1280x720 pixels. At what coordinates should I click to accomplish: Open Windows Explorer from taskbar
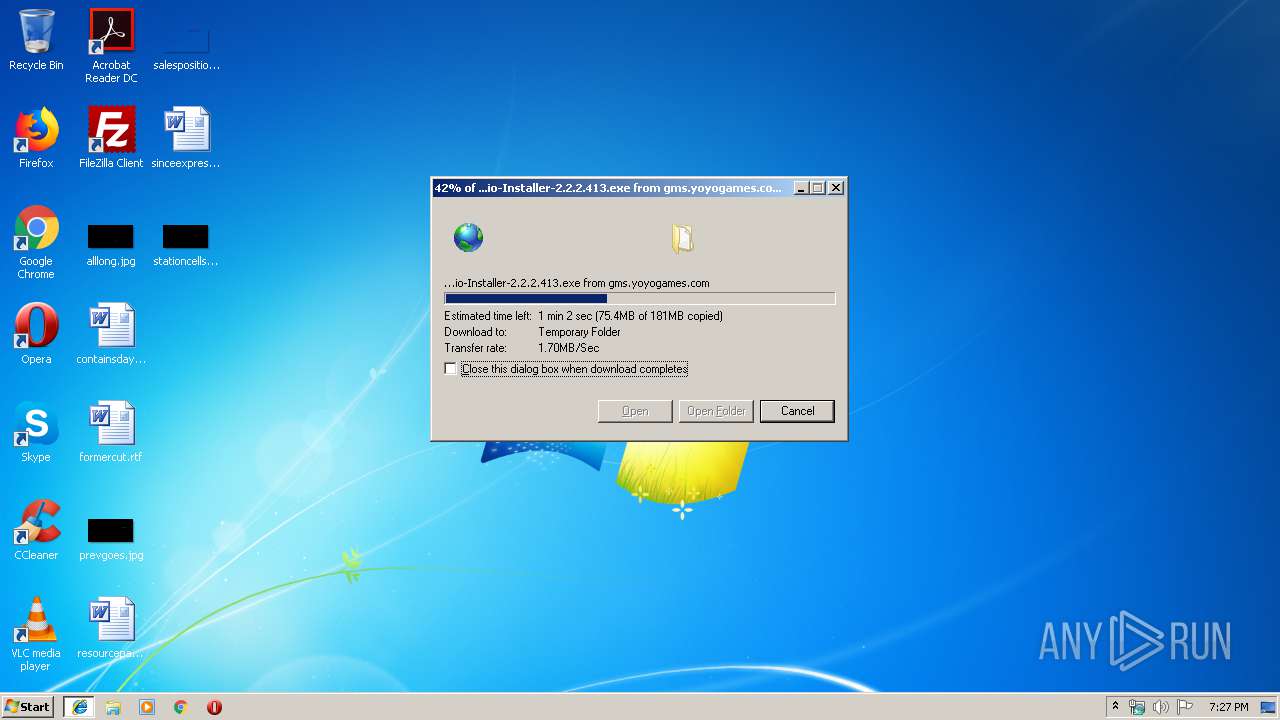[113, 707]
